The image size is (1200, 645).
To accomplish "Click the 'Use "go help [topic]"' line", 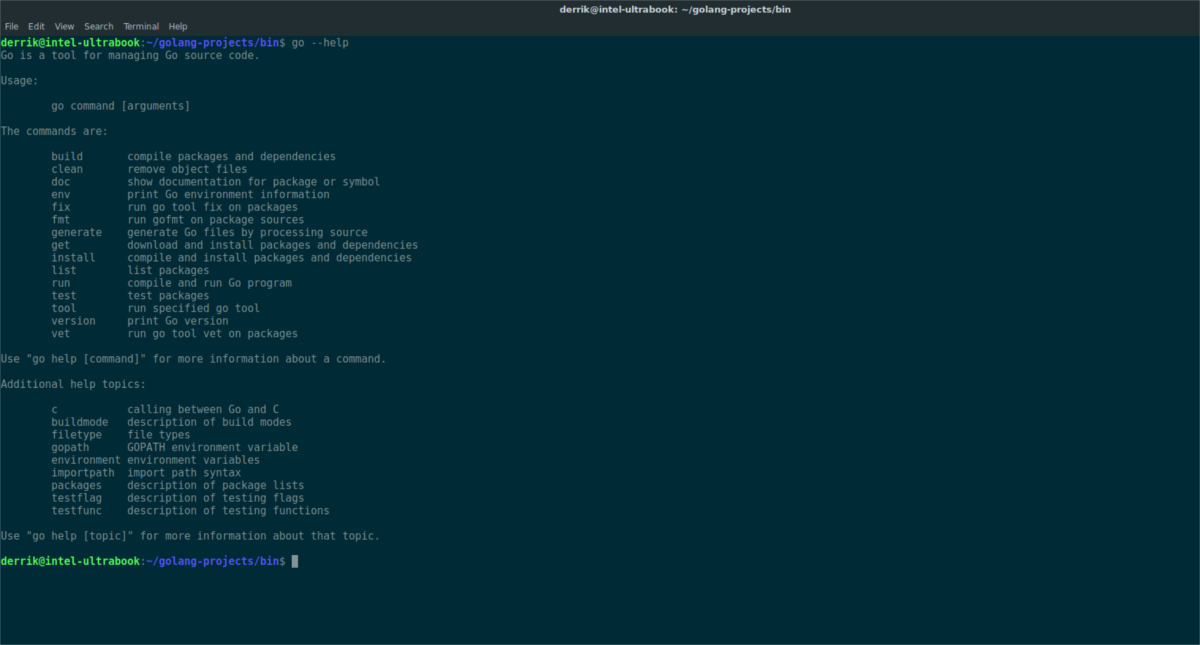I will pyautogui.click(x=190, y=536).
